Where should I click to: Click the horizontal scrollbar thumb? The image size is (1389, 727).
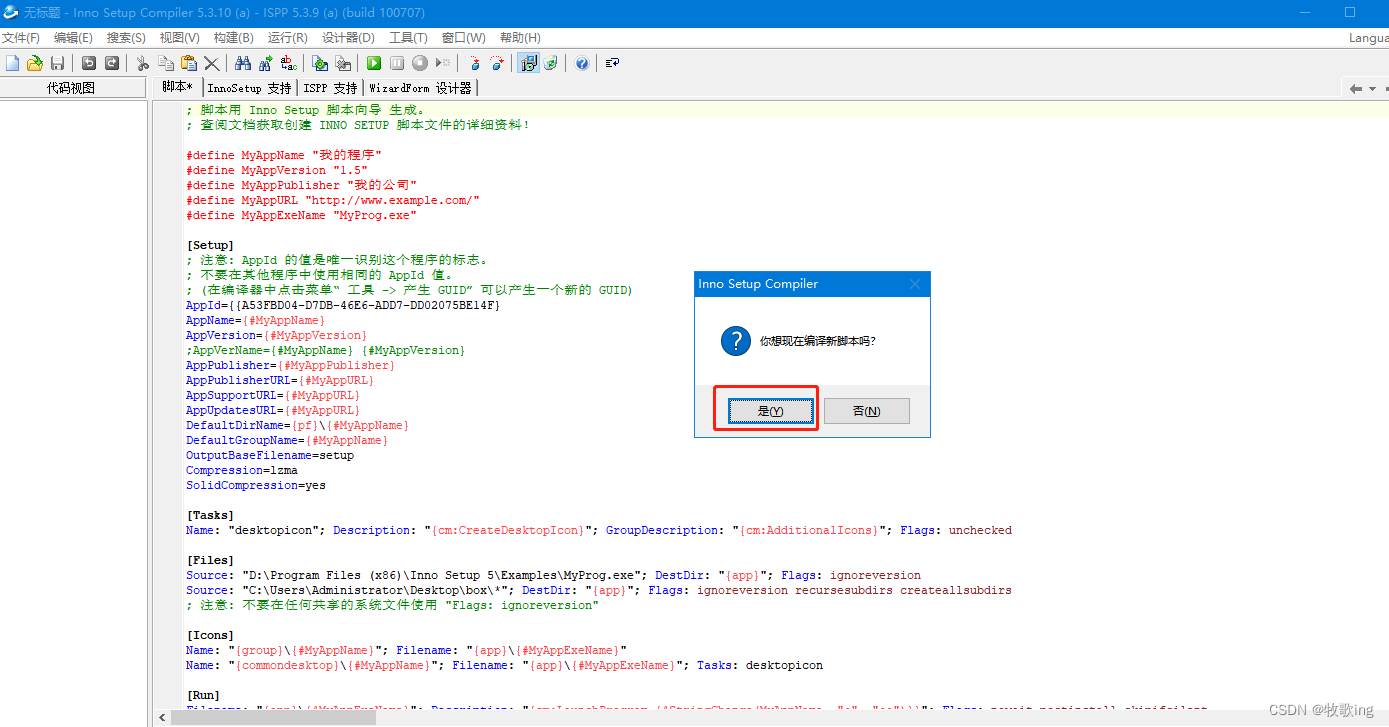272,716
